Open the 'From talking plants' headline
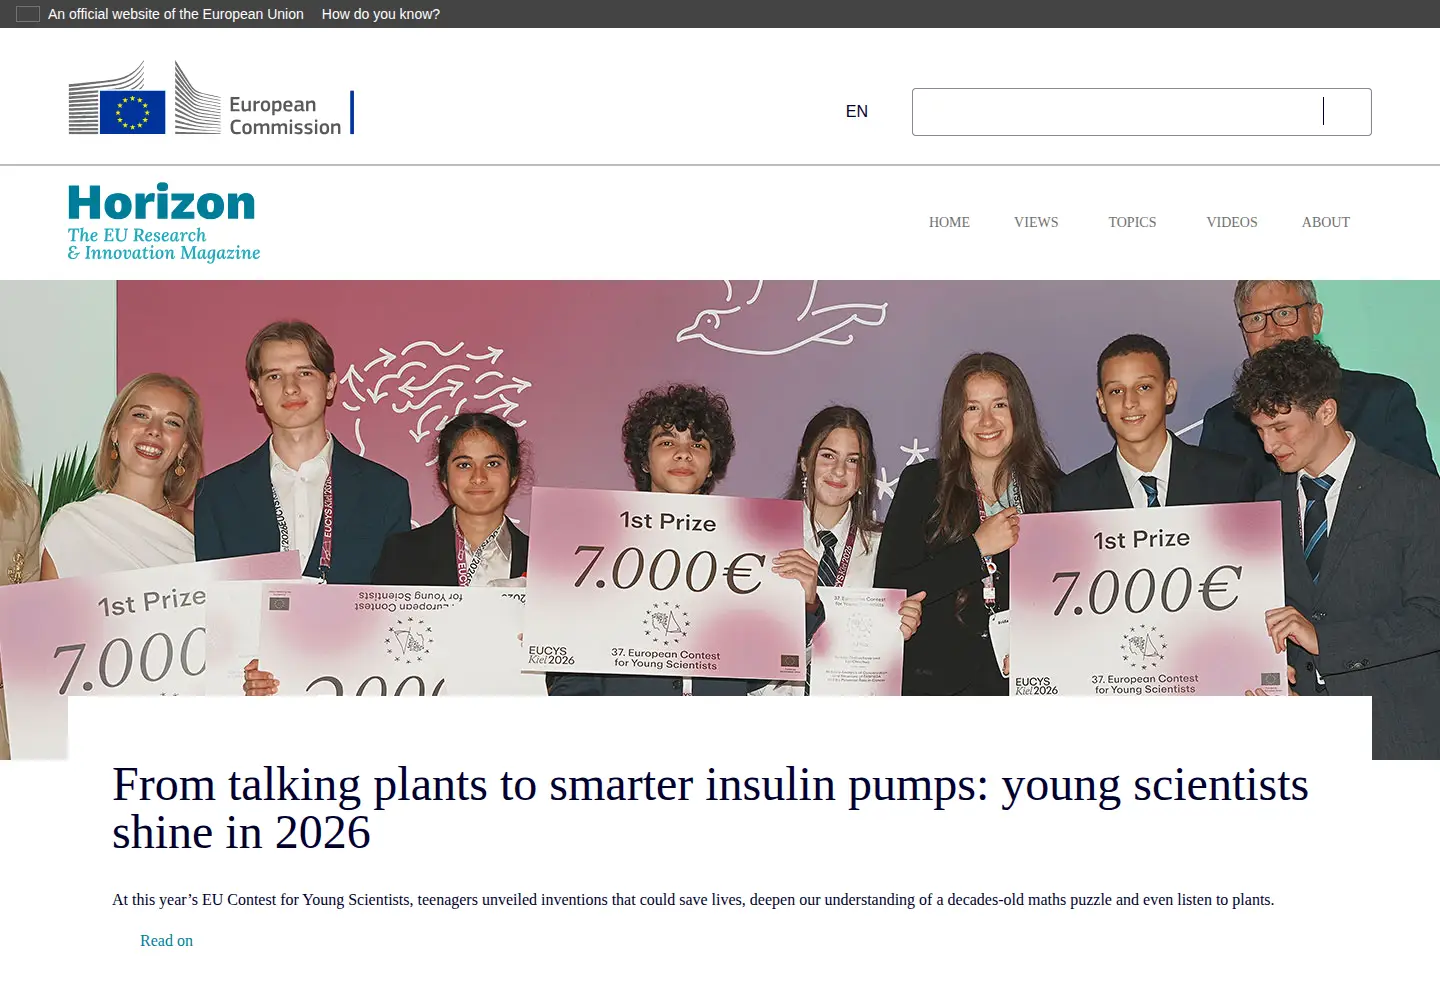 coord(710,808)
